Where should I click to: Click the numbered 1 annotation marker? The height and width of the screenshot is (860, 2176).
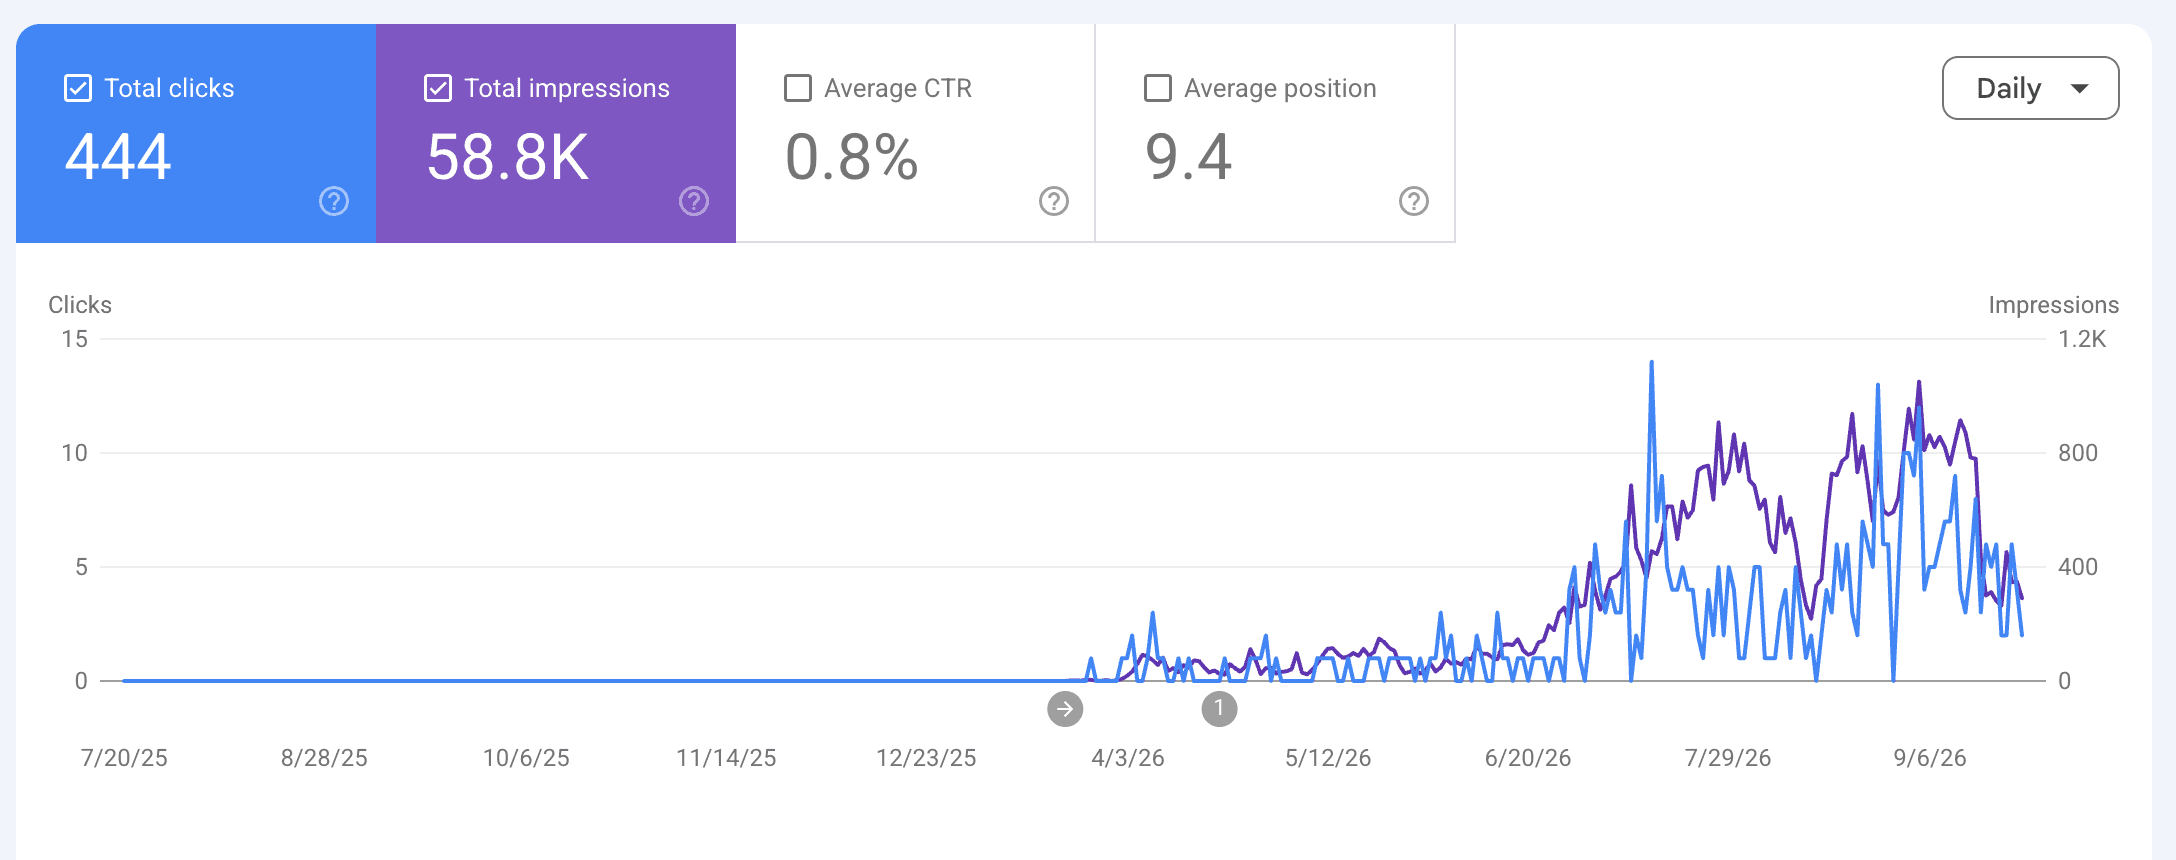click(1219, 709)
